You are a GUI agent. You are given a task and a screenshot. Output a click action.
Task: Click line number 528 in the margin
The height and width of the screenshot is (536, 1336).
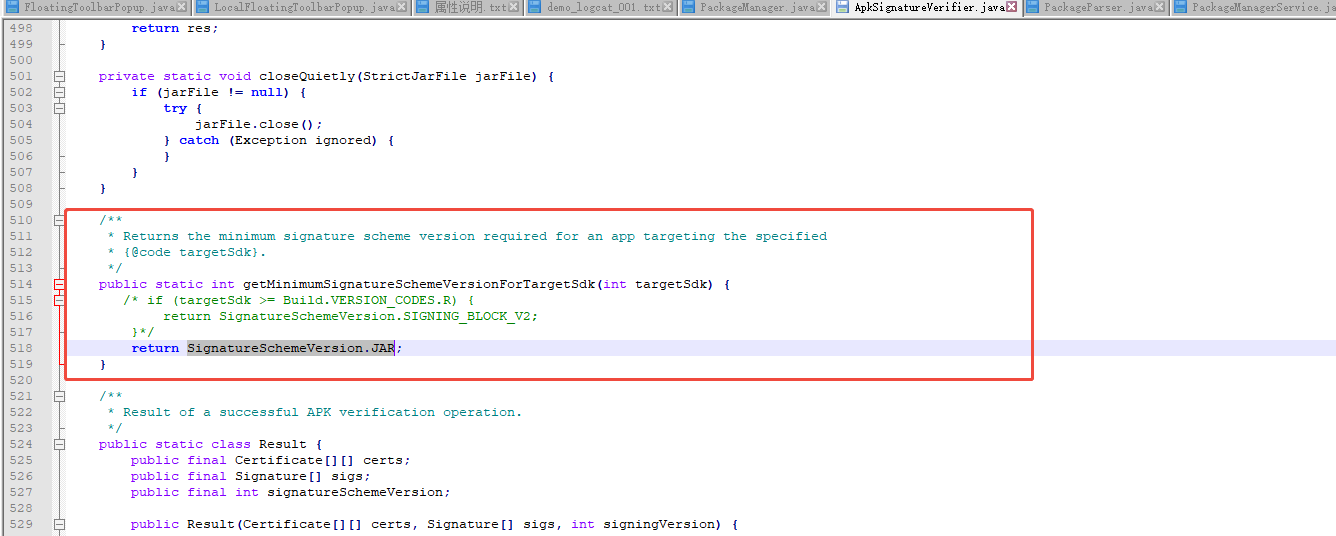21,508
